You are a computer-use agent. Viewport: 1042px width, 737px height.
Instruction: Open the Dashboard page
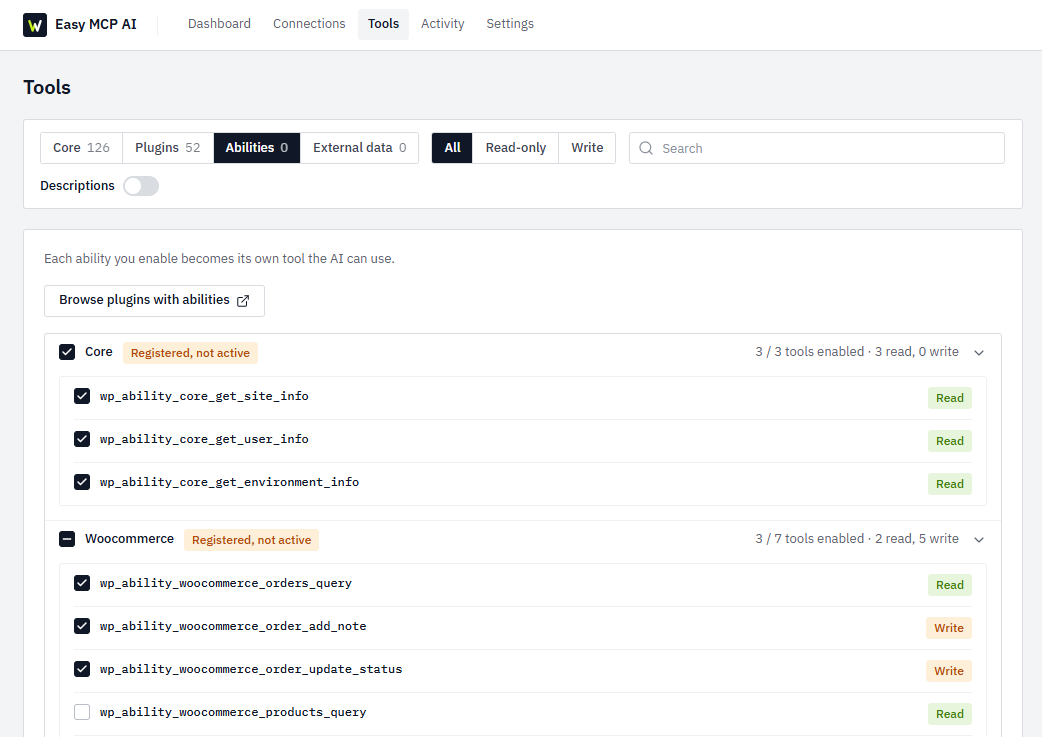click(219, 24)
